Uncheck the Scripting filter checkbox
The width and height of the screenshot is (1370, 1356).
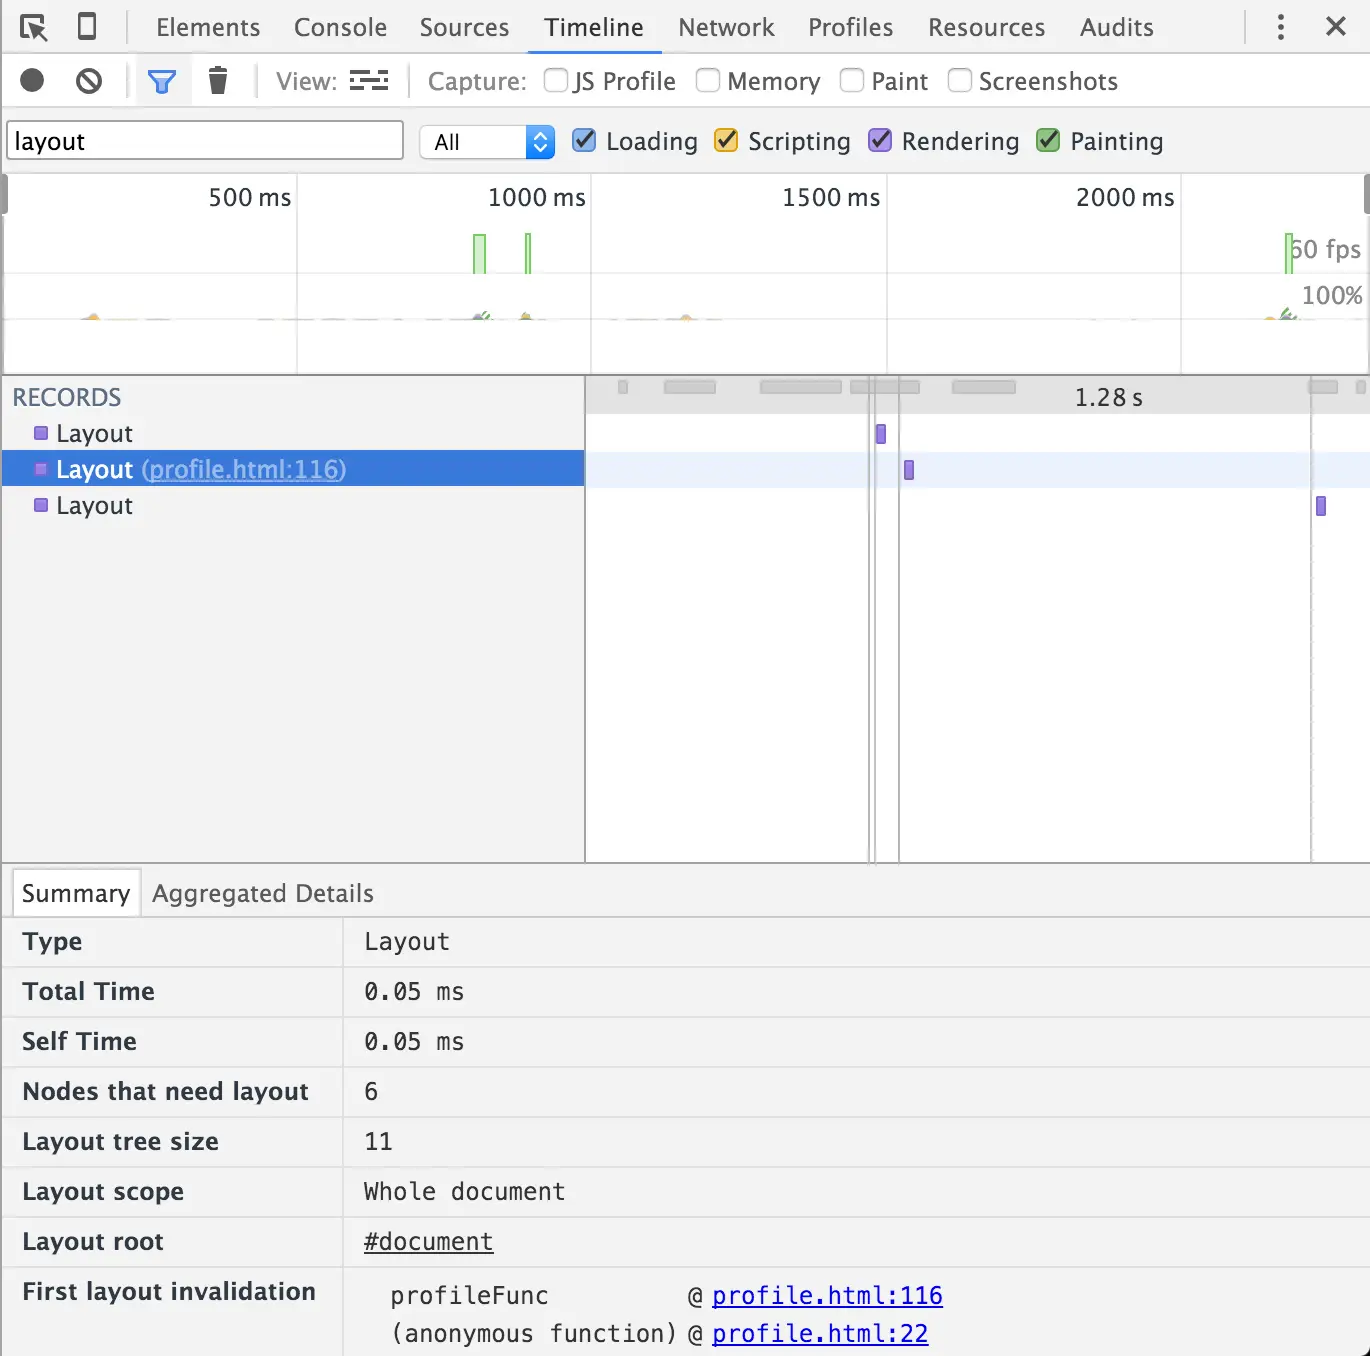726,141
